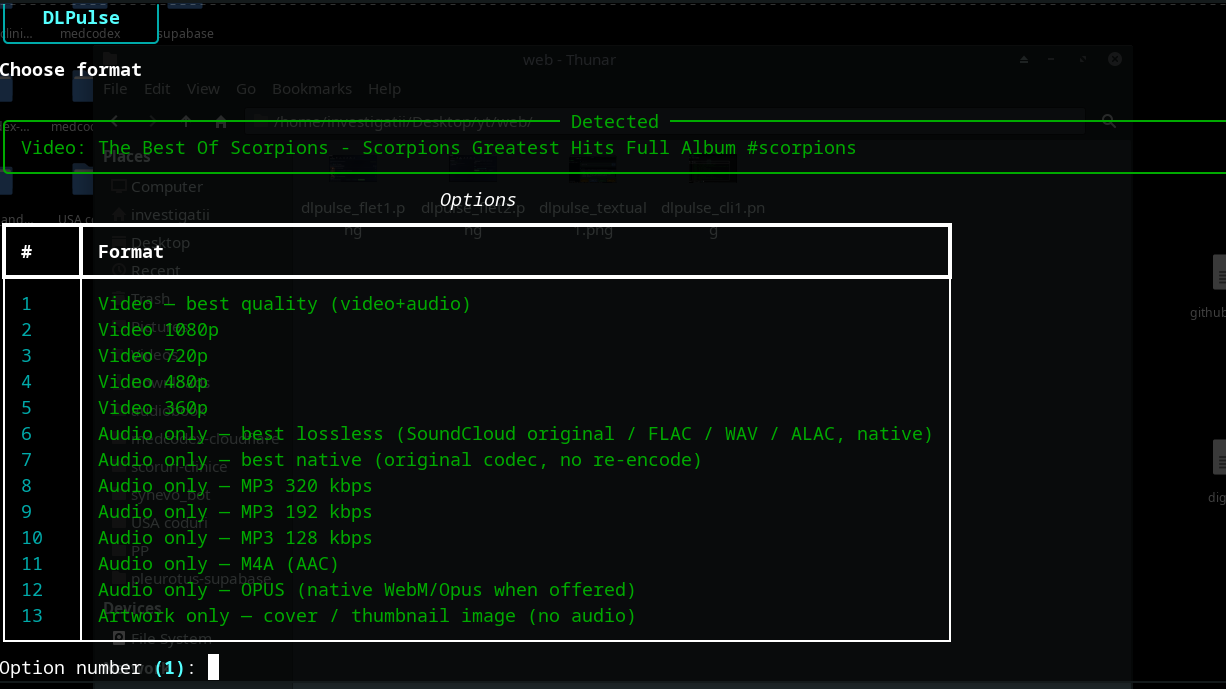Open the Bookmarks menu in Thunar
Screen dimensions: 1226x689
tap(312, 89)
